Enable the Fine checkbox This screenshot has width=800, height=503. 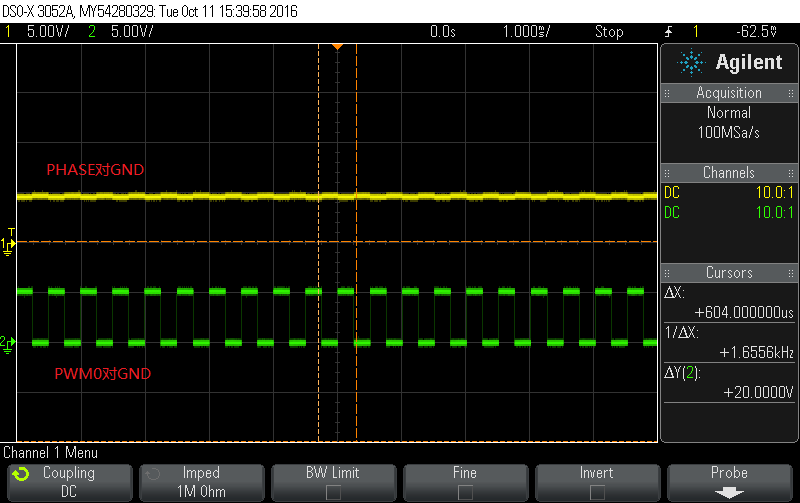click(x=465, y=492)
